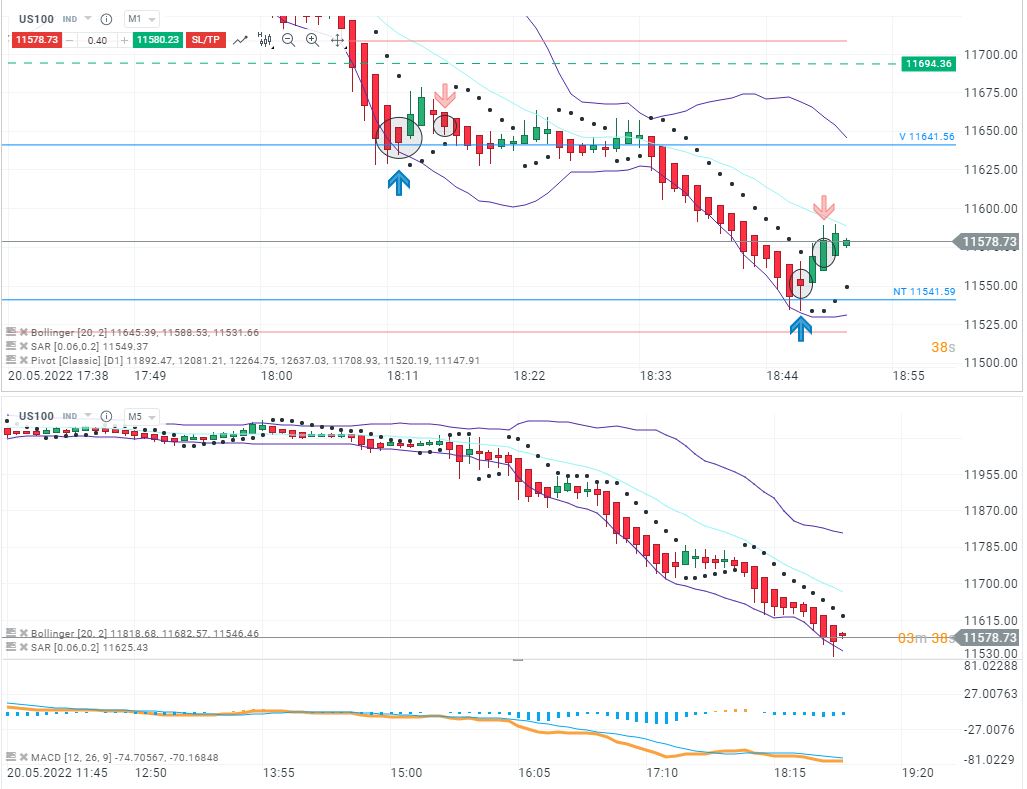This screenshot has width=1027, height=789.
Task: Select the crosshair move tool
Action: 337,41
